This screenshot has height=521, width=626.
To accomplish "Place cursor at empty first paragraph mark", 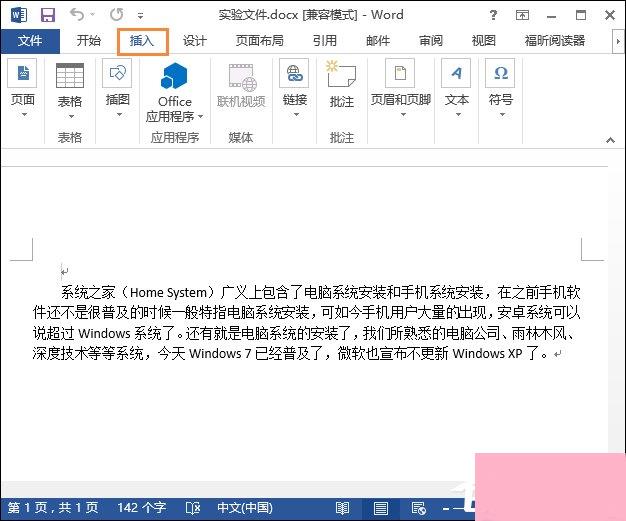I will 64,271.
